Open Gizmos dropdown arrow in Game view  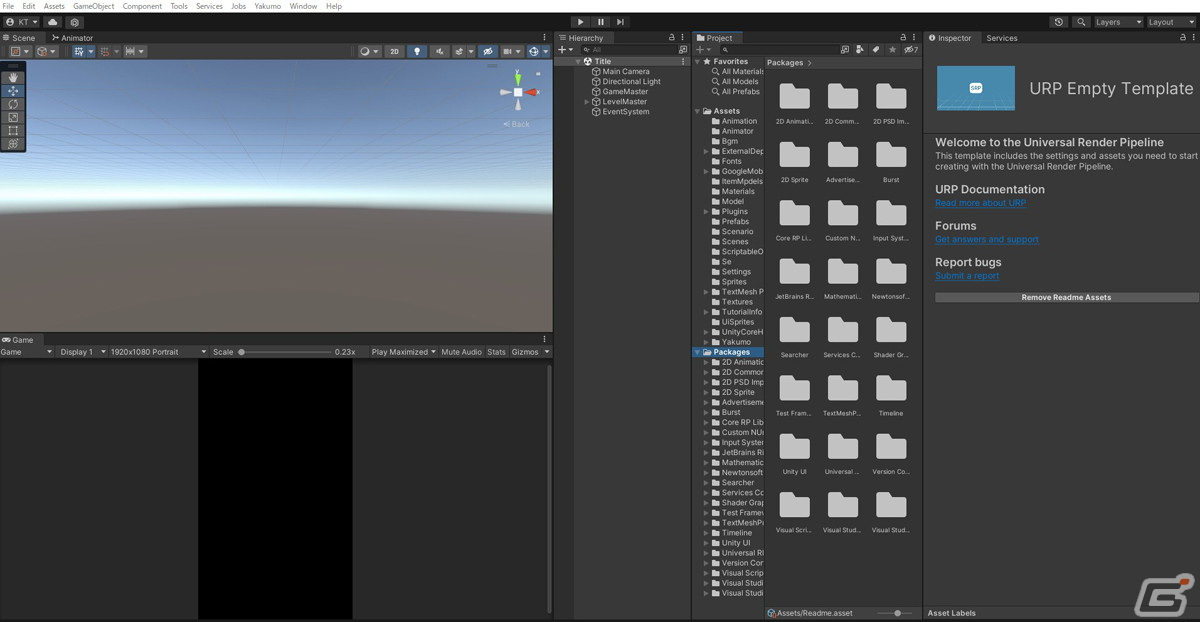coord(545,352)
